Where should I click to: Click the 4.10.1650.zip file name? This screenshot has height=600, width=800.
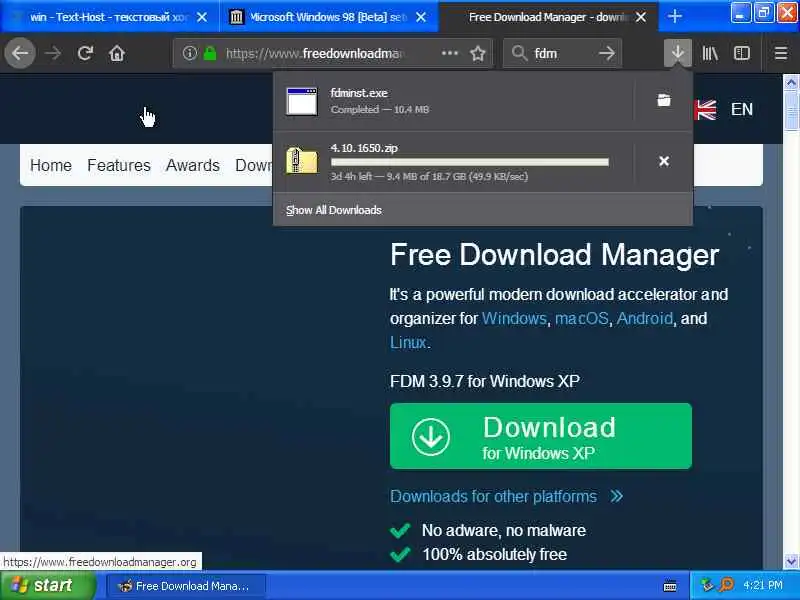(364, 148)
